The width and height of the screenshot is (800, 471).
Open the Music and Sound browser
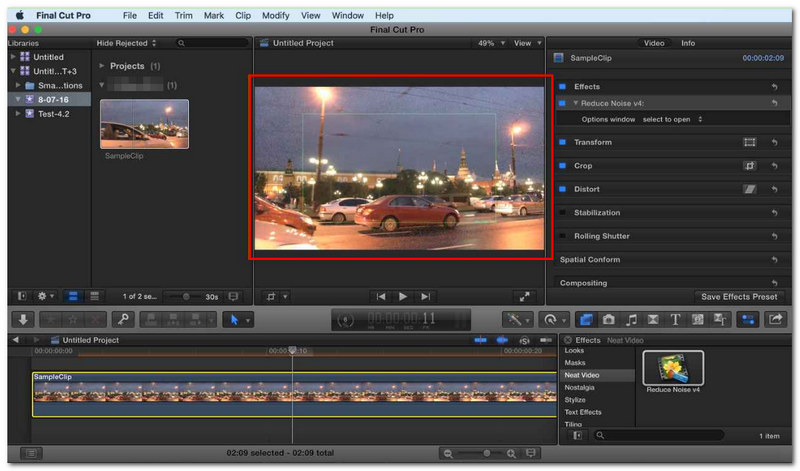631,320
